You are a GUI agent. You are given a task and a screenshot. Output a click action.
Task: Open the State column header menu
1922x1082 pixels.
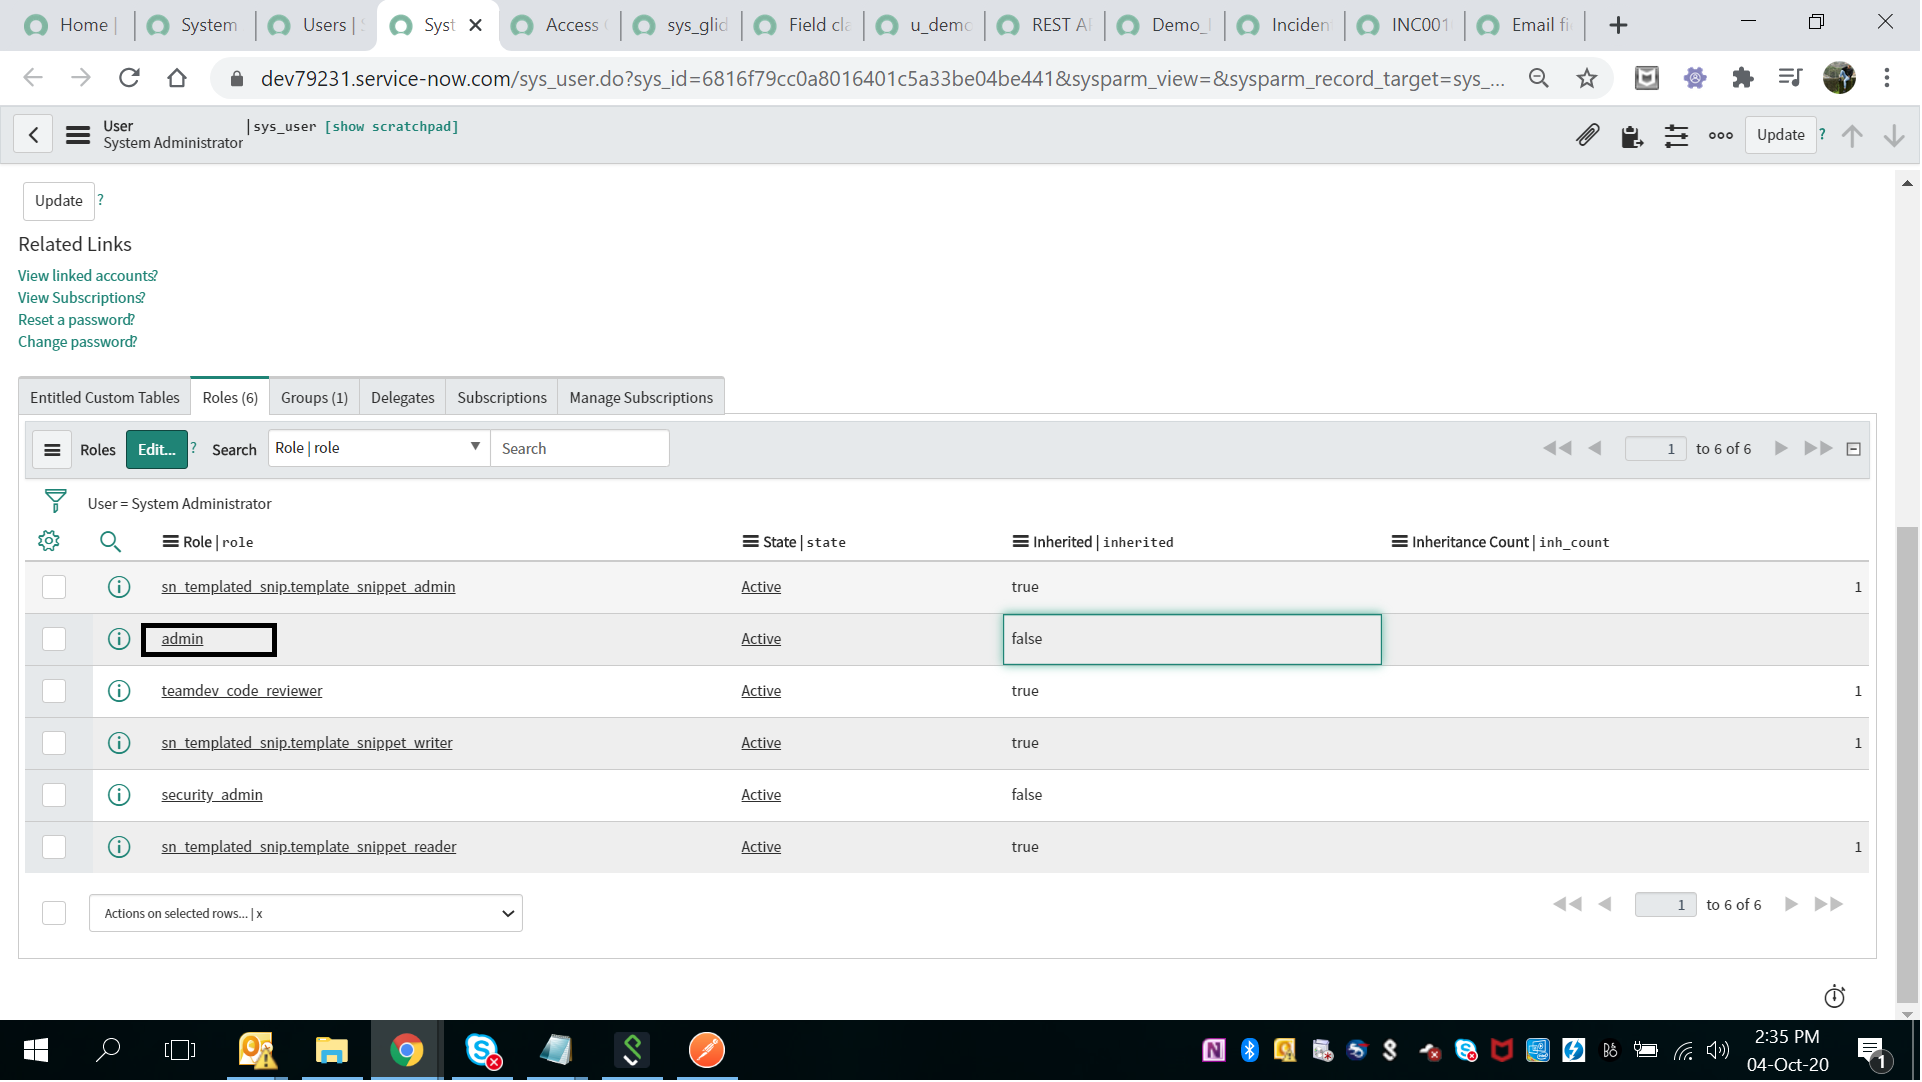click(x=751, y=542)
